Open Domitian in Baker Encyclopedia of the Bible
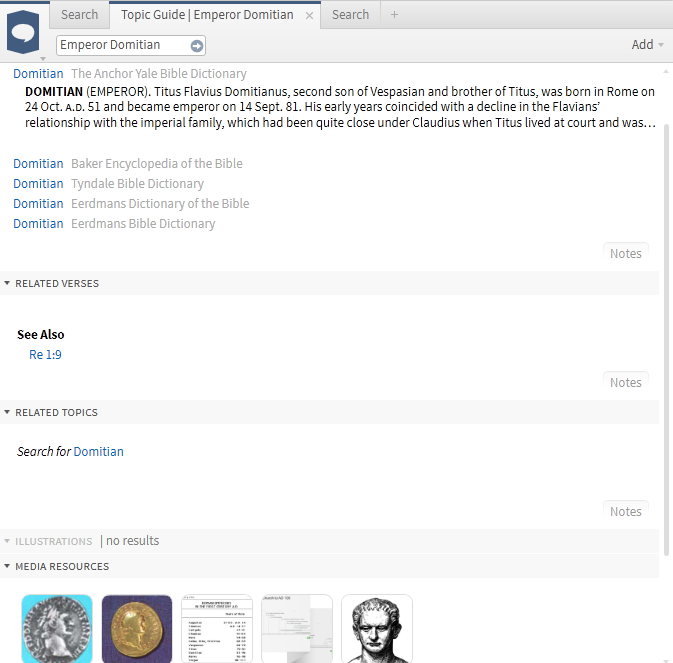 (38, 163)
